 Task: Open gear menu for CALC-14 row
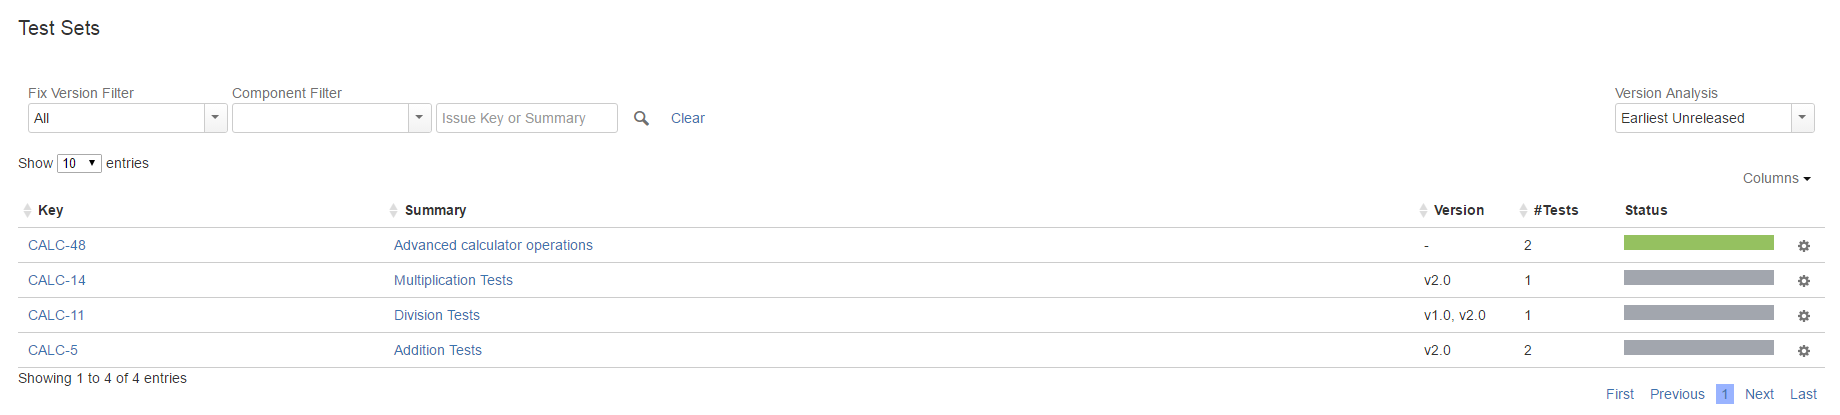(x=1804, y=281)
